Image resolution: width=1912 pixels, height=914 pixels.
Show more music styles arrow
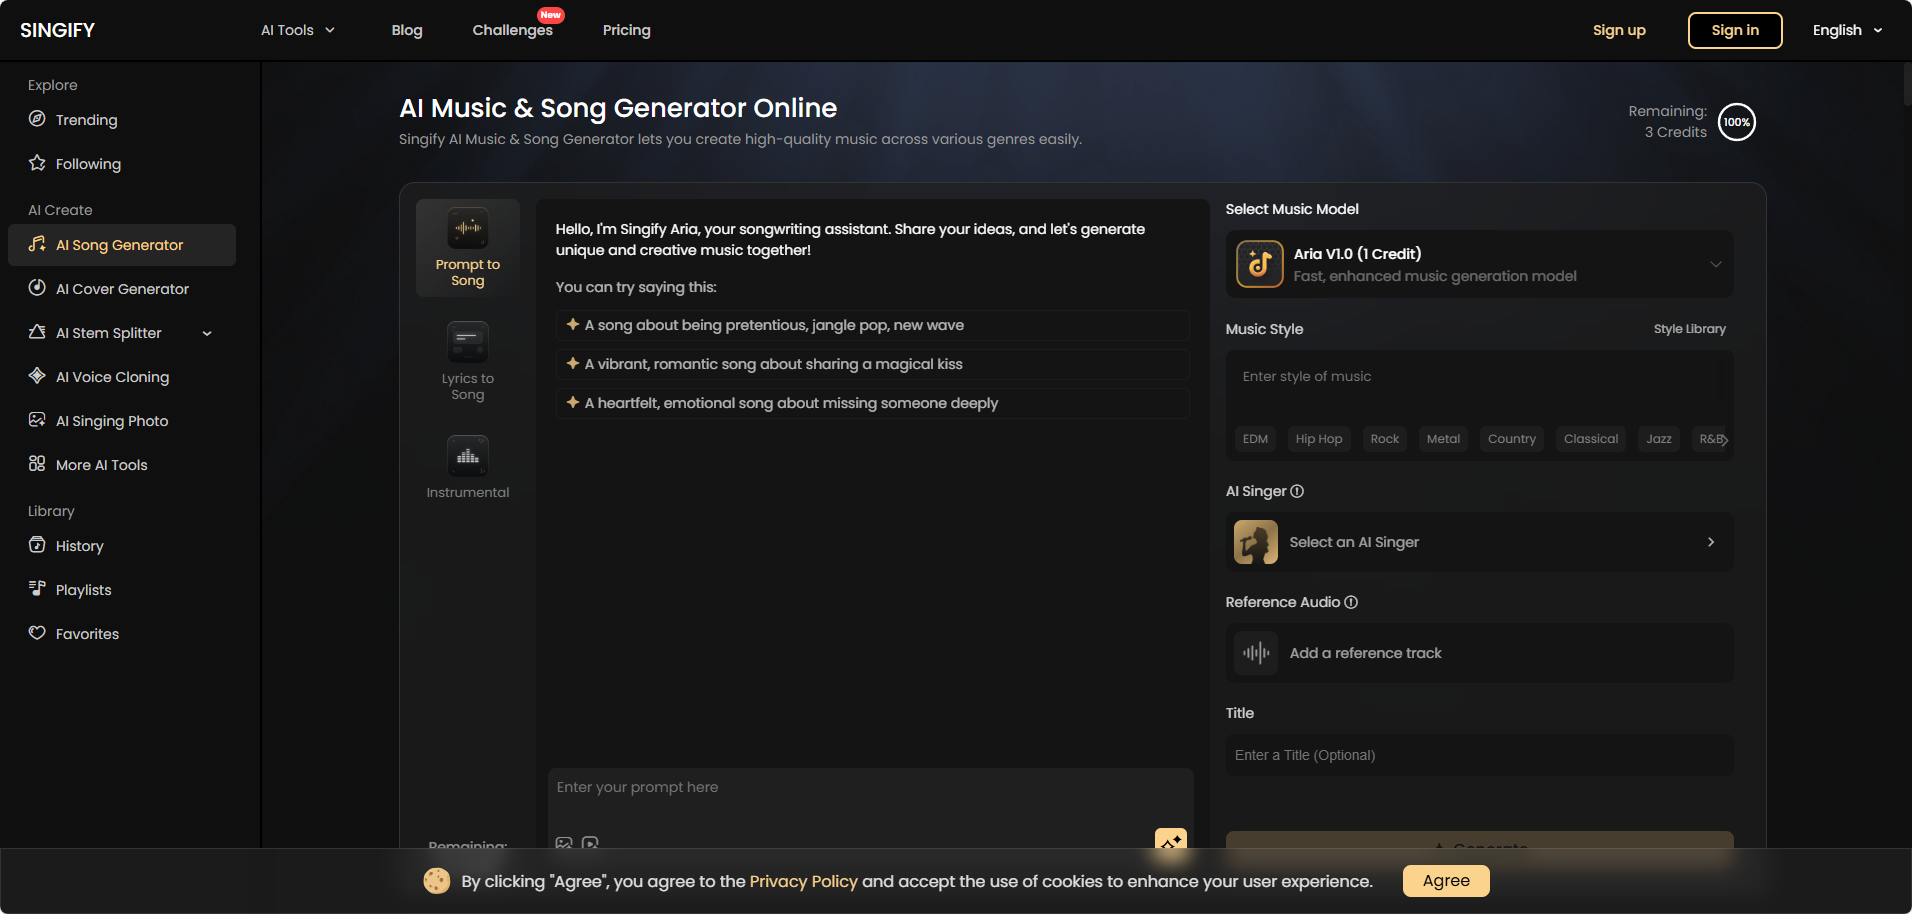pos(1724,439)
